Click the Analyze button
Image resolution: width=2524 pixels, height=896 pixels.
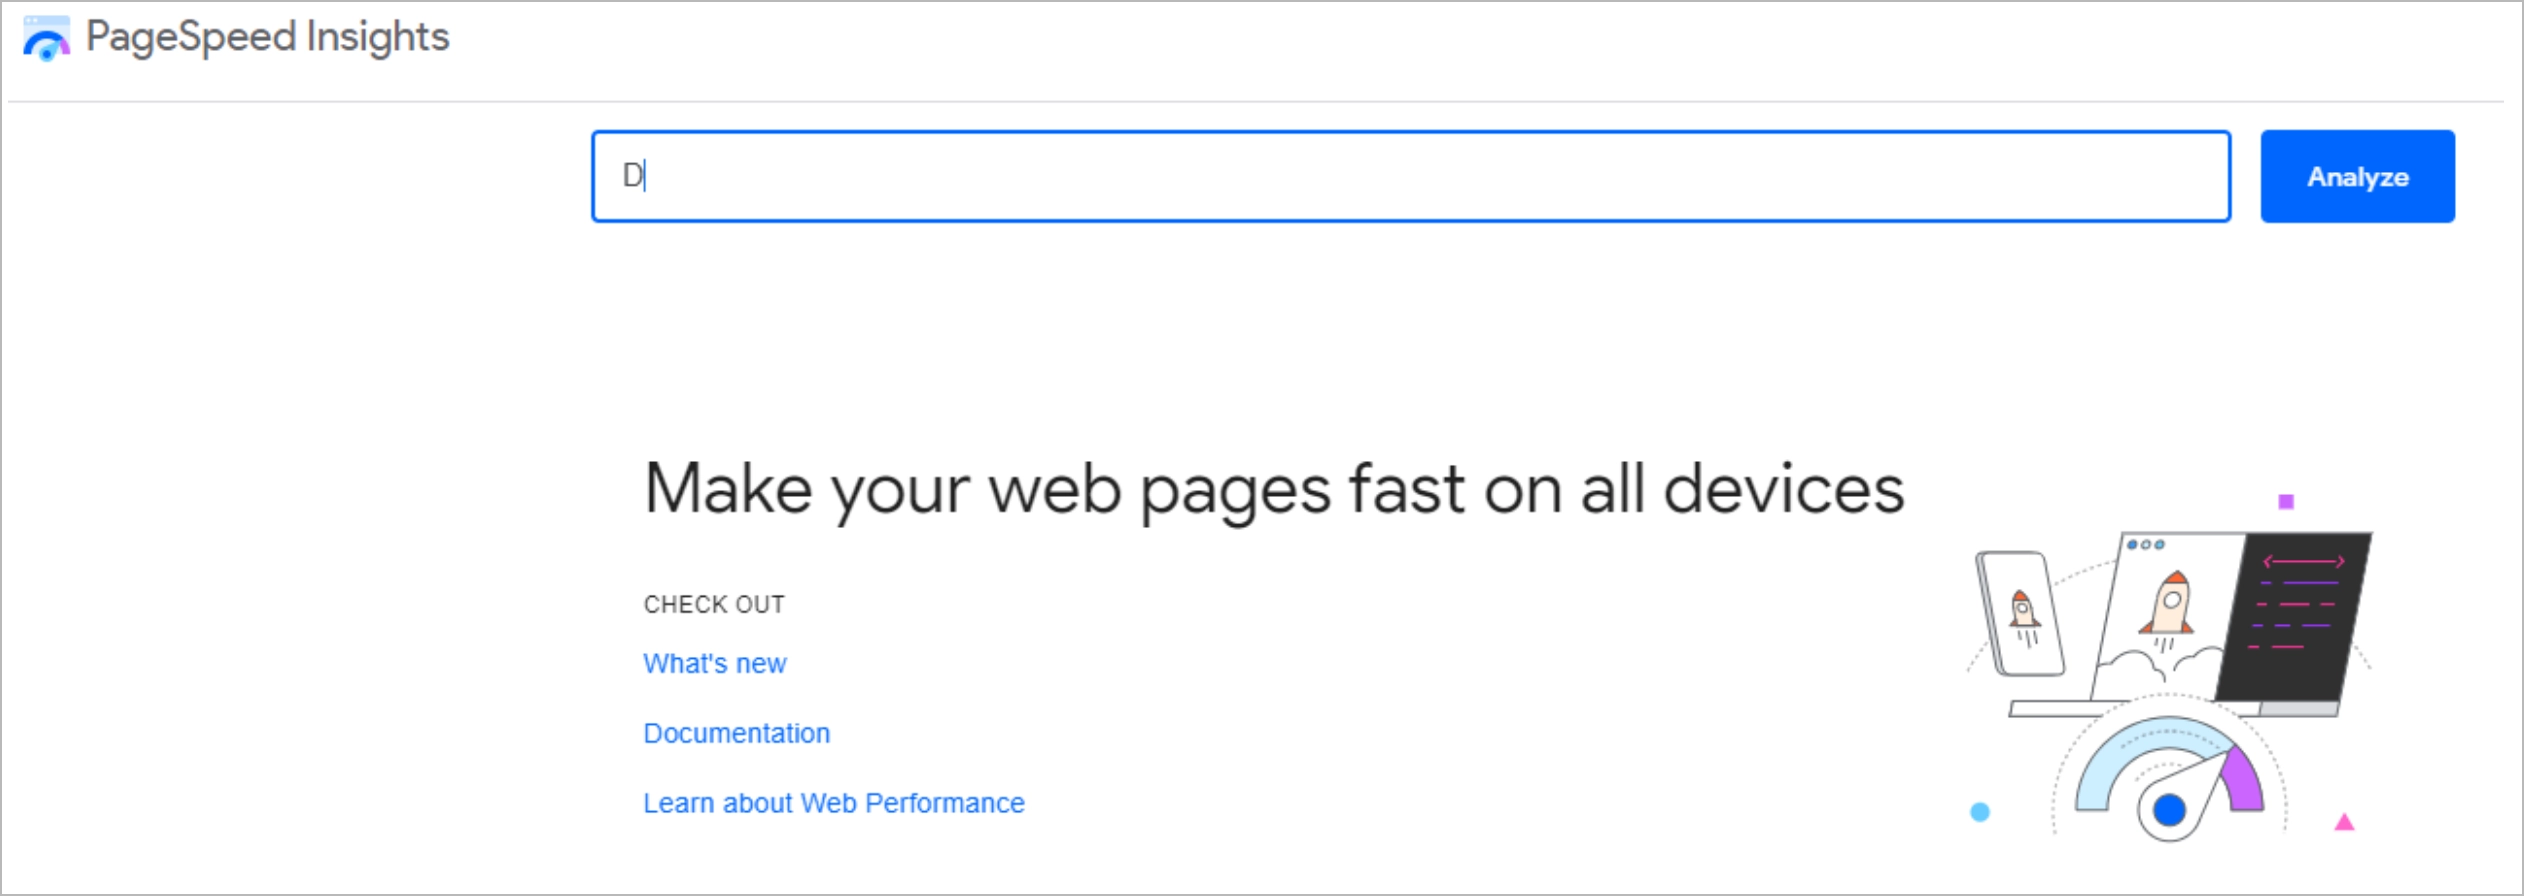point(2357,176)
